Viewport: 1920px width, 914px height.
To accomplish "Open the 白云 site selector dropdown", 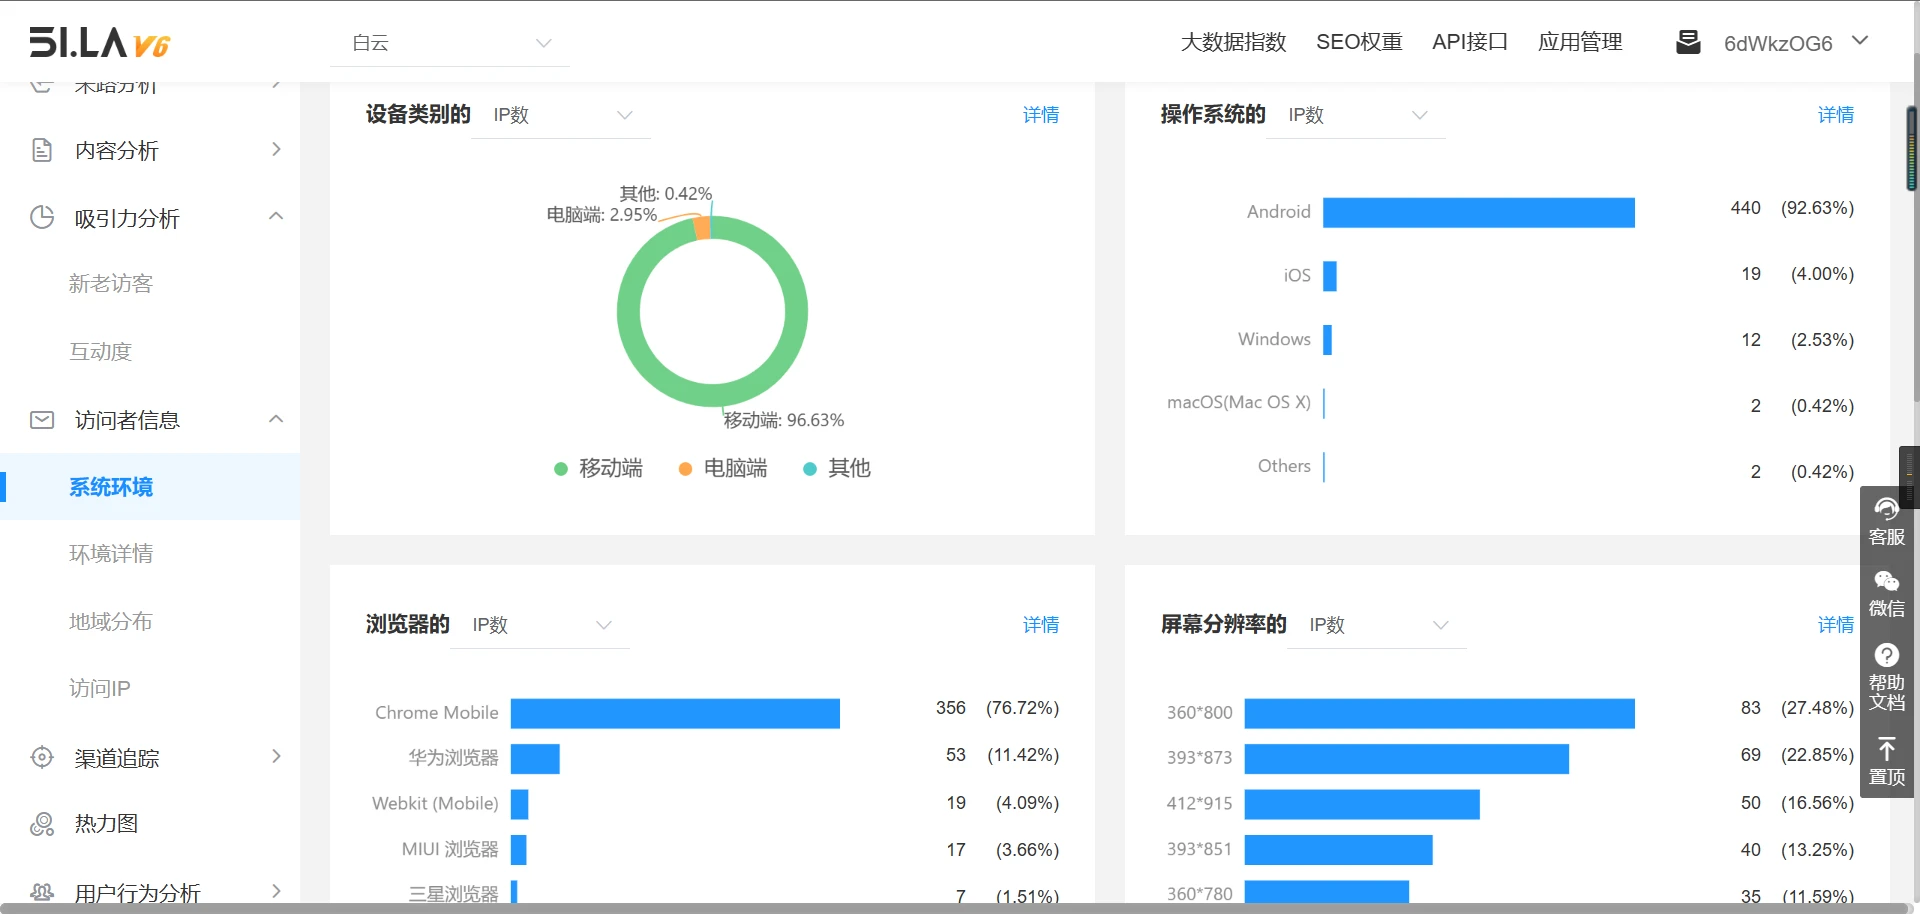I will [450, 43].
